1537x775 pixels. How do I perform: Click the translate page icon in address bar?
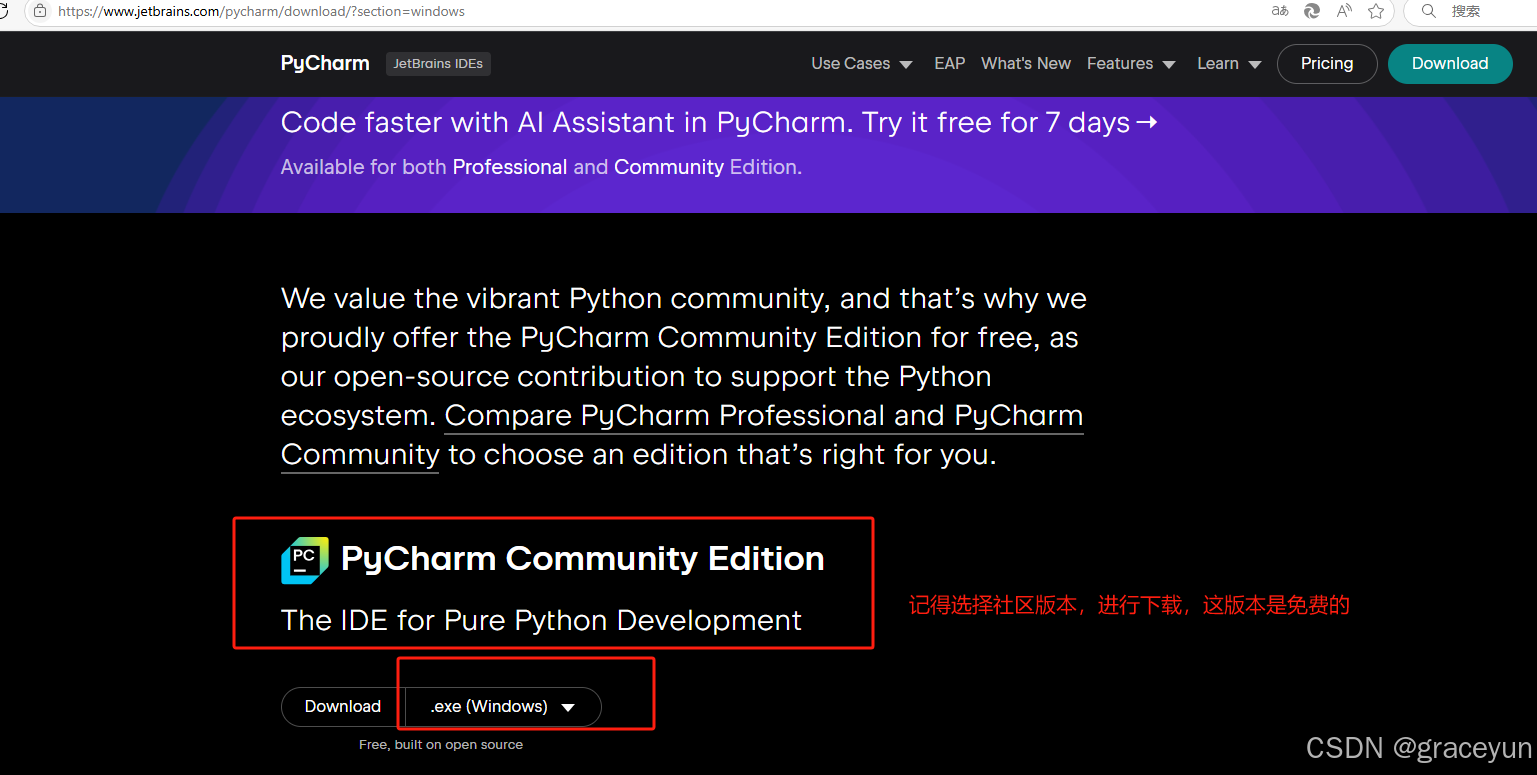1280,11
